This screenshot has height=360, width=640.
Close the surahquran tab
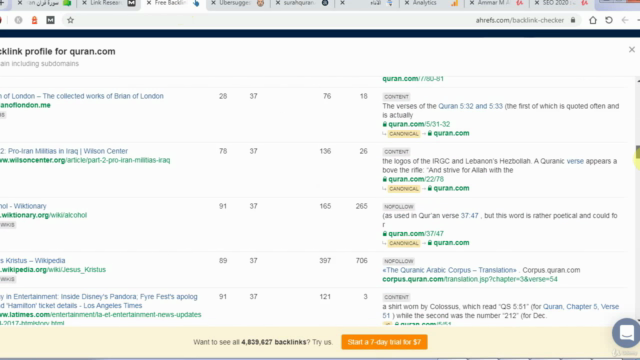278,3
